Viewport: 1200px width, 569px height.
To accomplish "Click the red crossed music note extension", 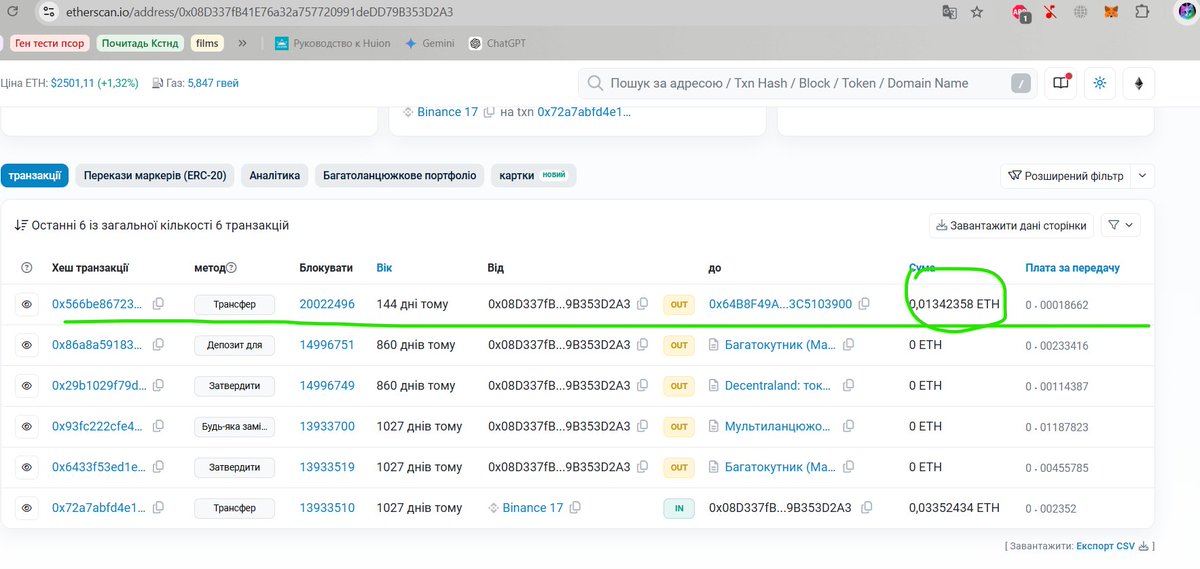I will tap(1050, 12).
